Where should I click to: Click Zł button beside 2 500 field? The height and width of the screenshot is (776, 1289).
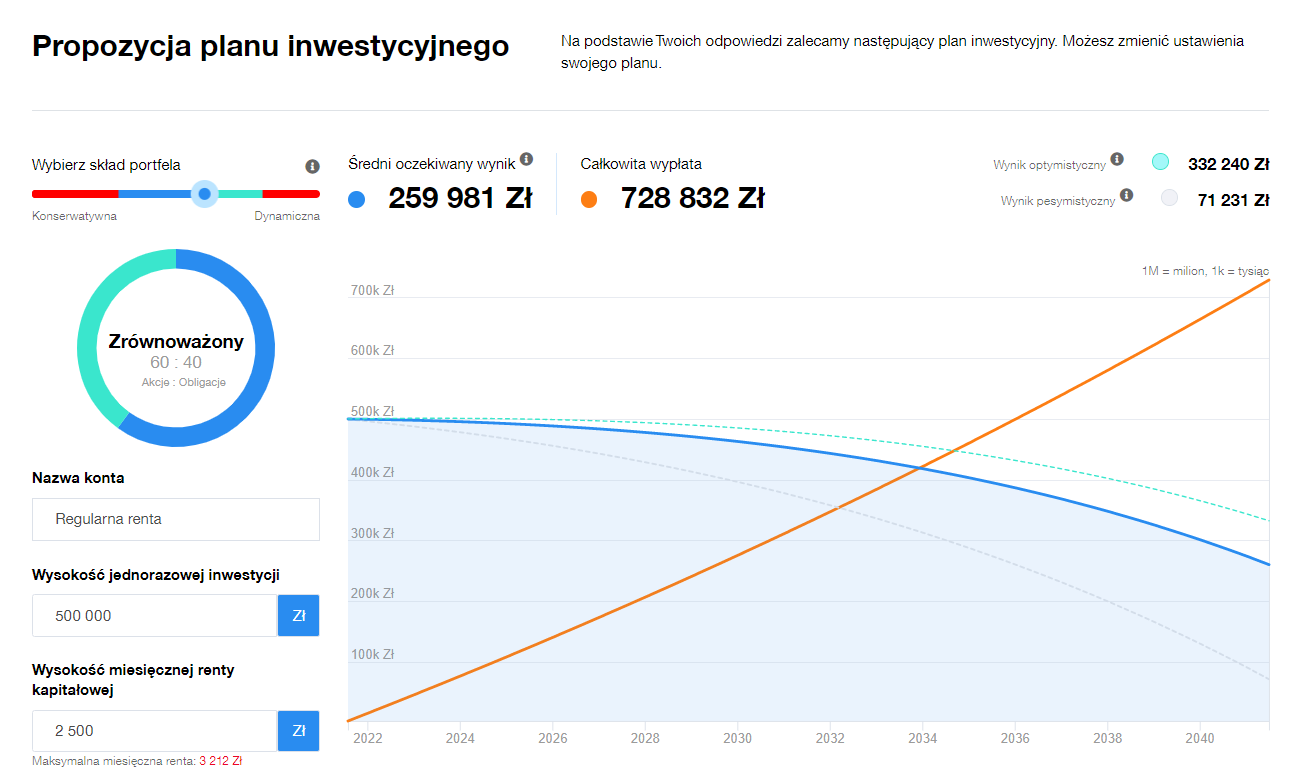pos(298,731)
